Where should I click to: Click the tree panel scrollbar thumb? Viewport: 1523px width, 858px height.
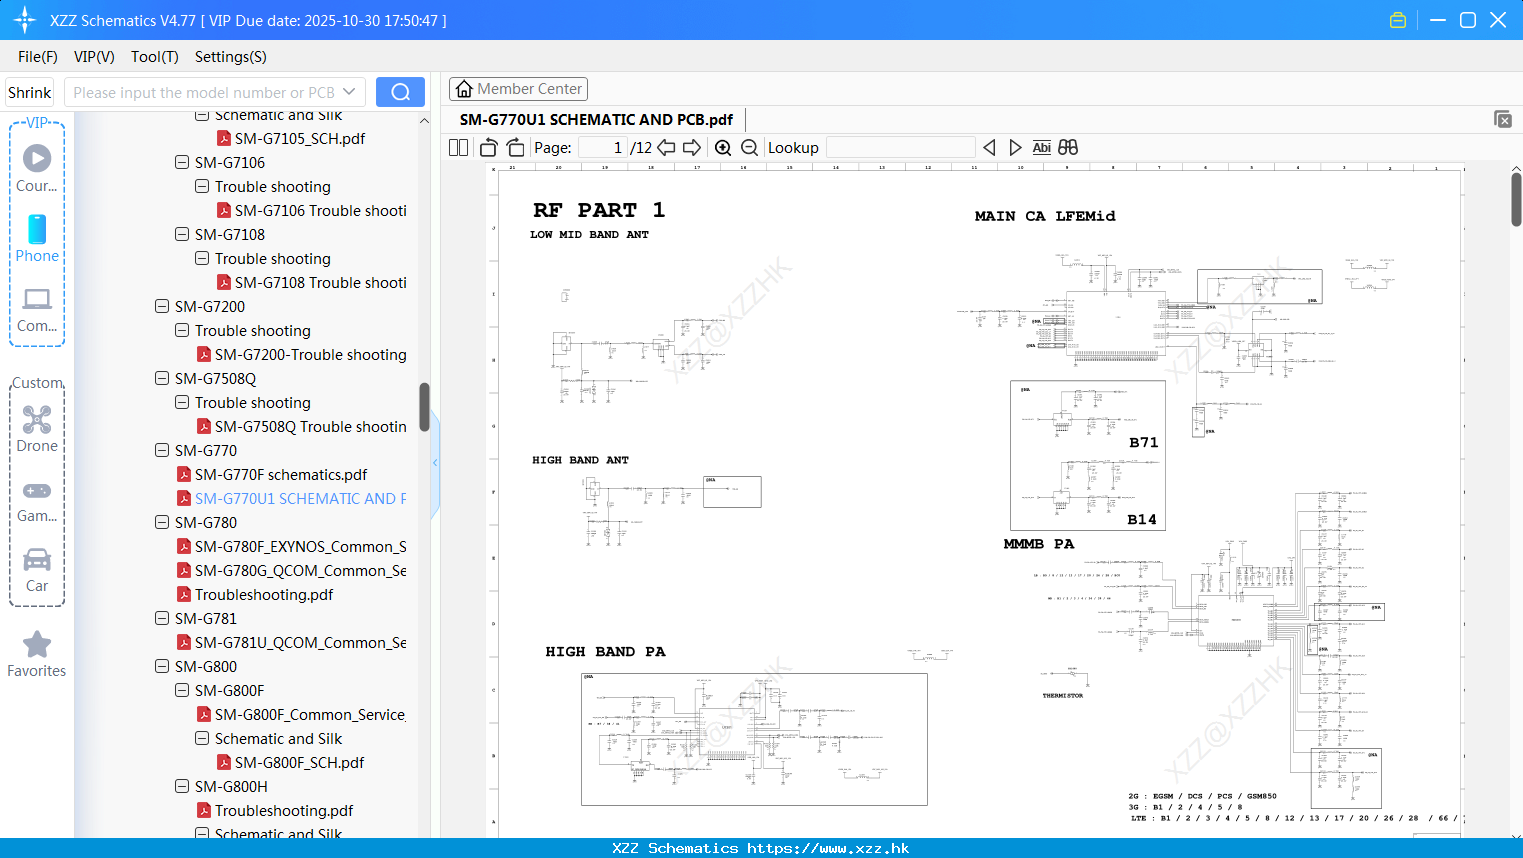pyautogui.click(x=424, y=407)
